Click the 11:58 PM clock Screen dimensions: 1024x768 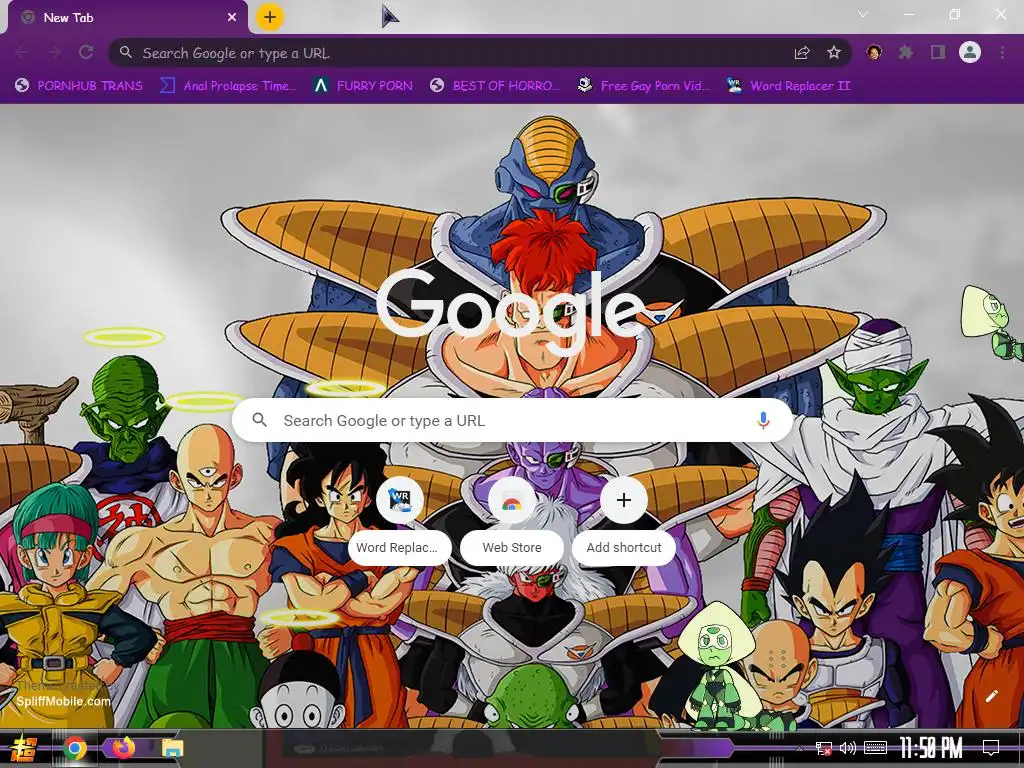pos(931,748)
